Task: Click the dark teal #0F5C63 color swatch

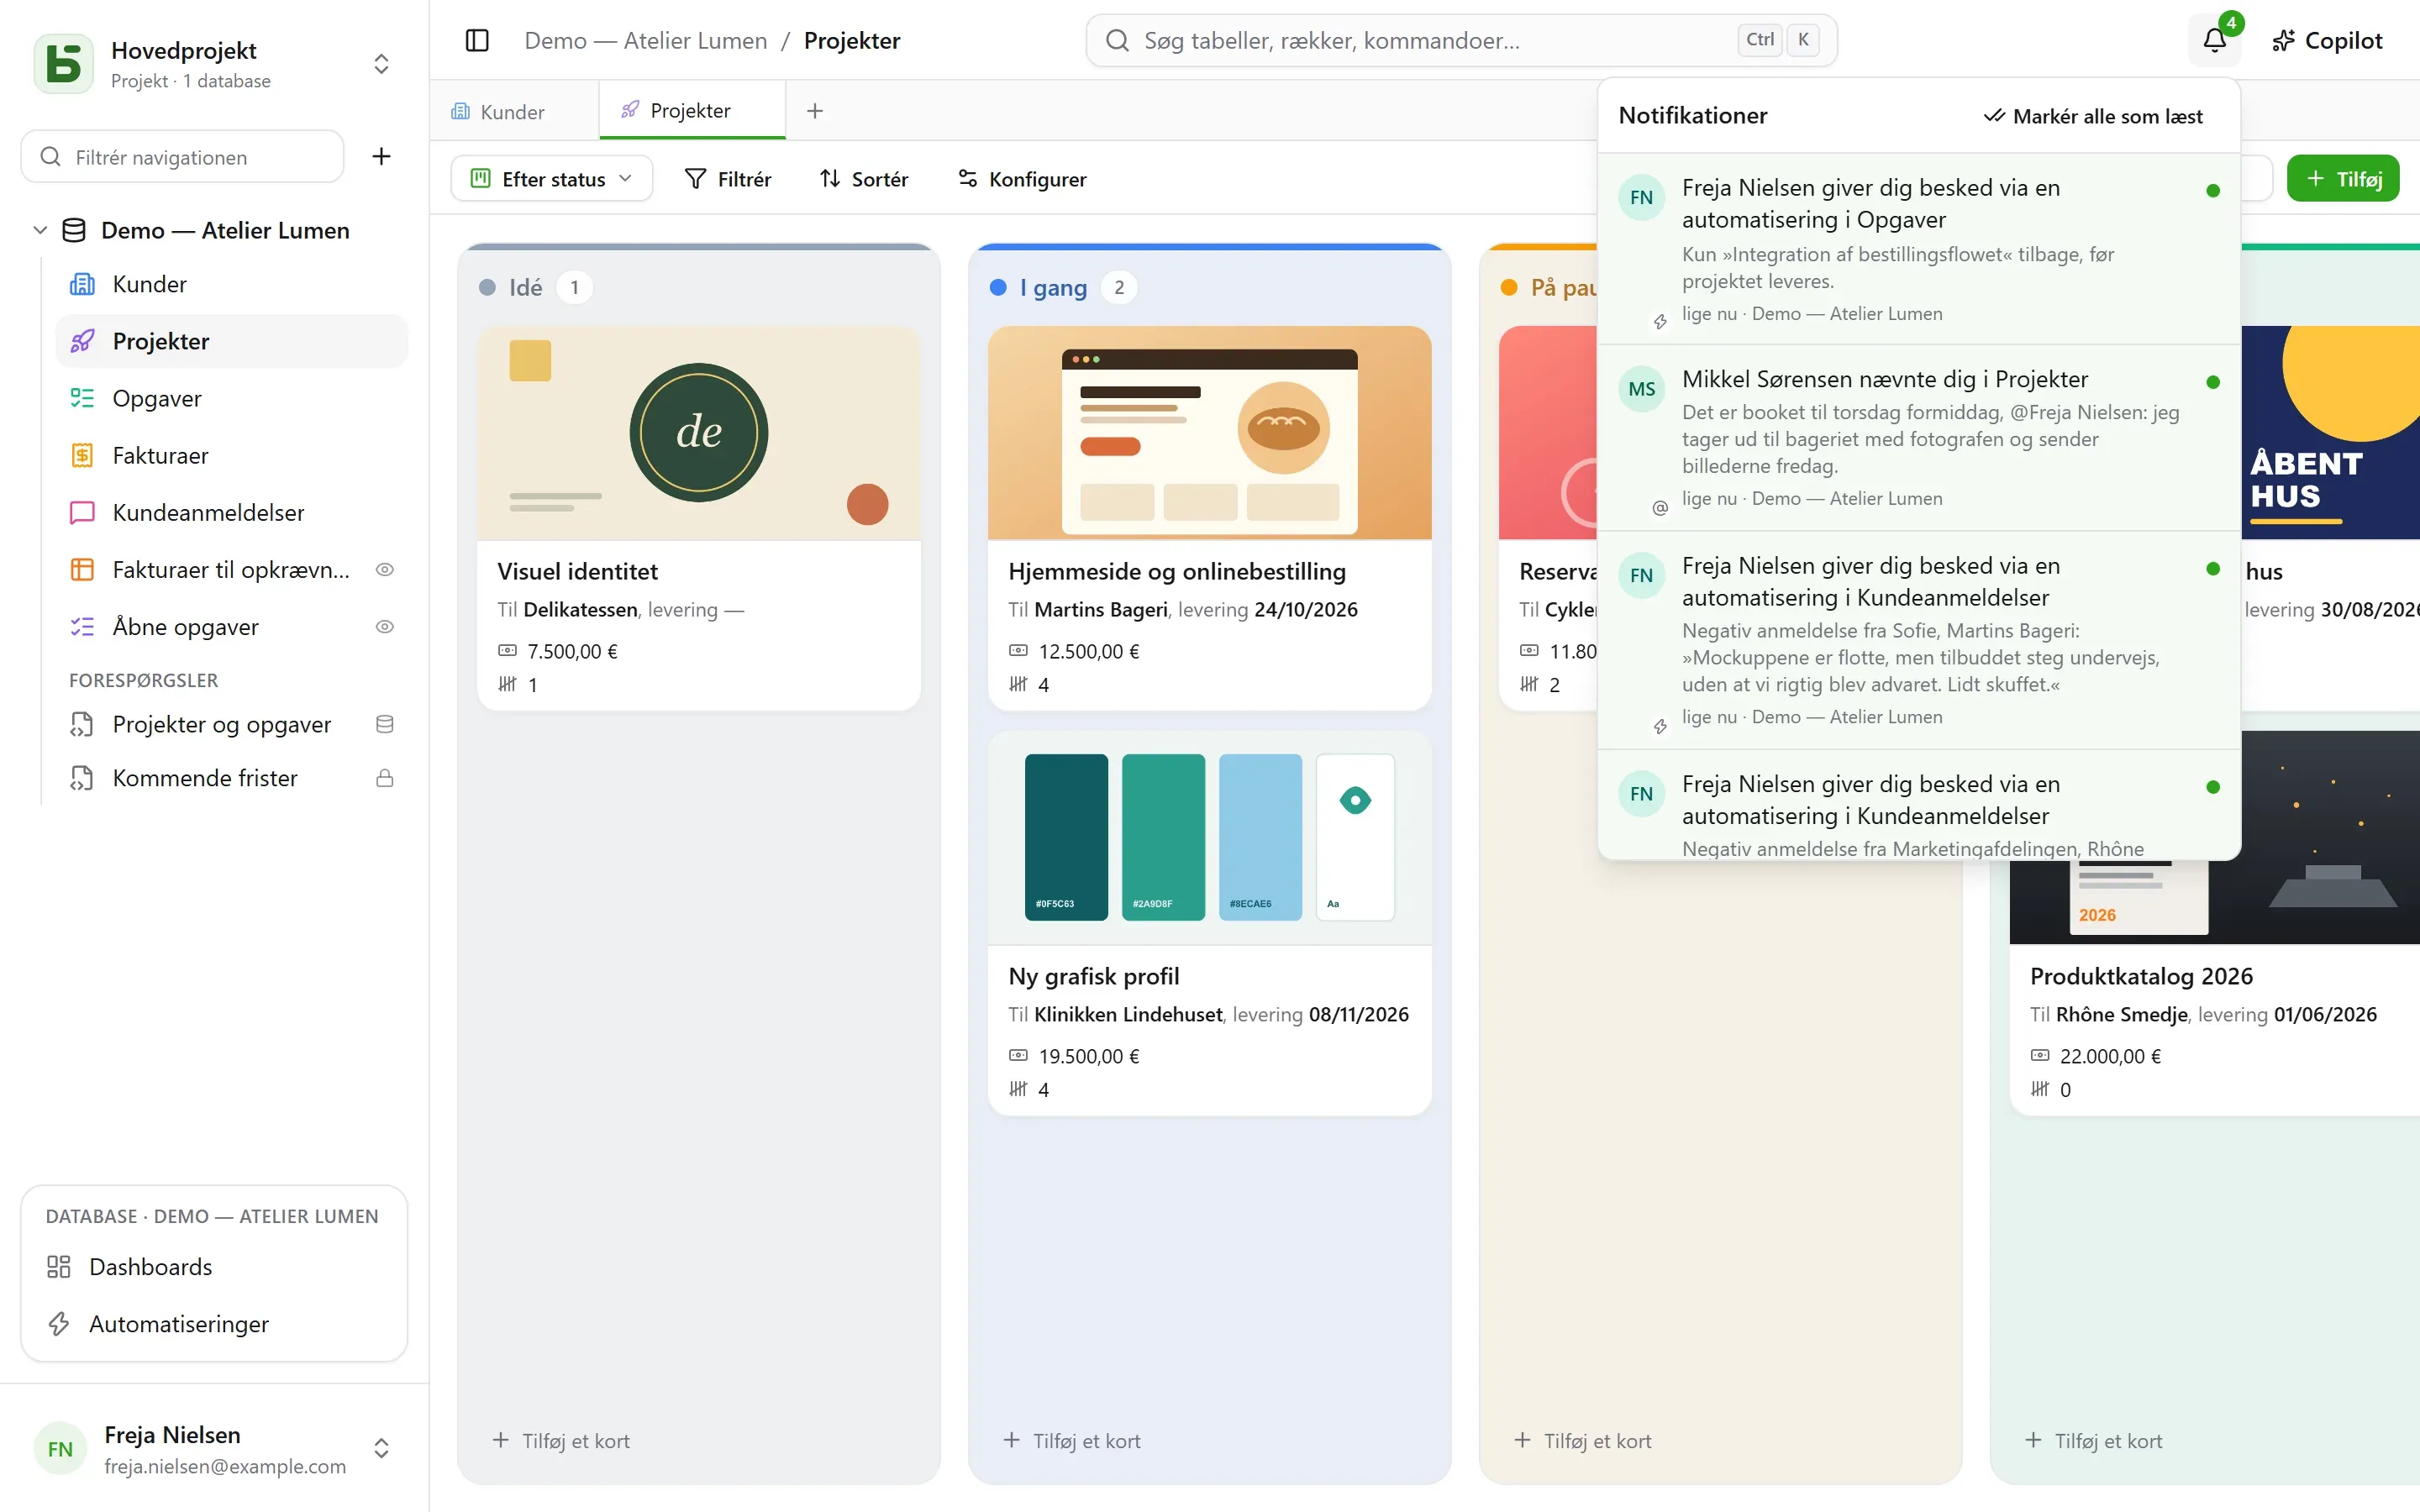Action: click(x=1066, y=836)
